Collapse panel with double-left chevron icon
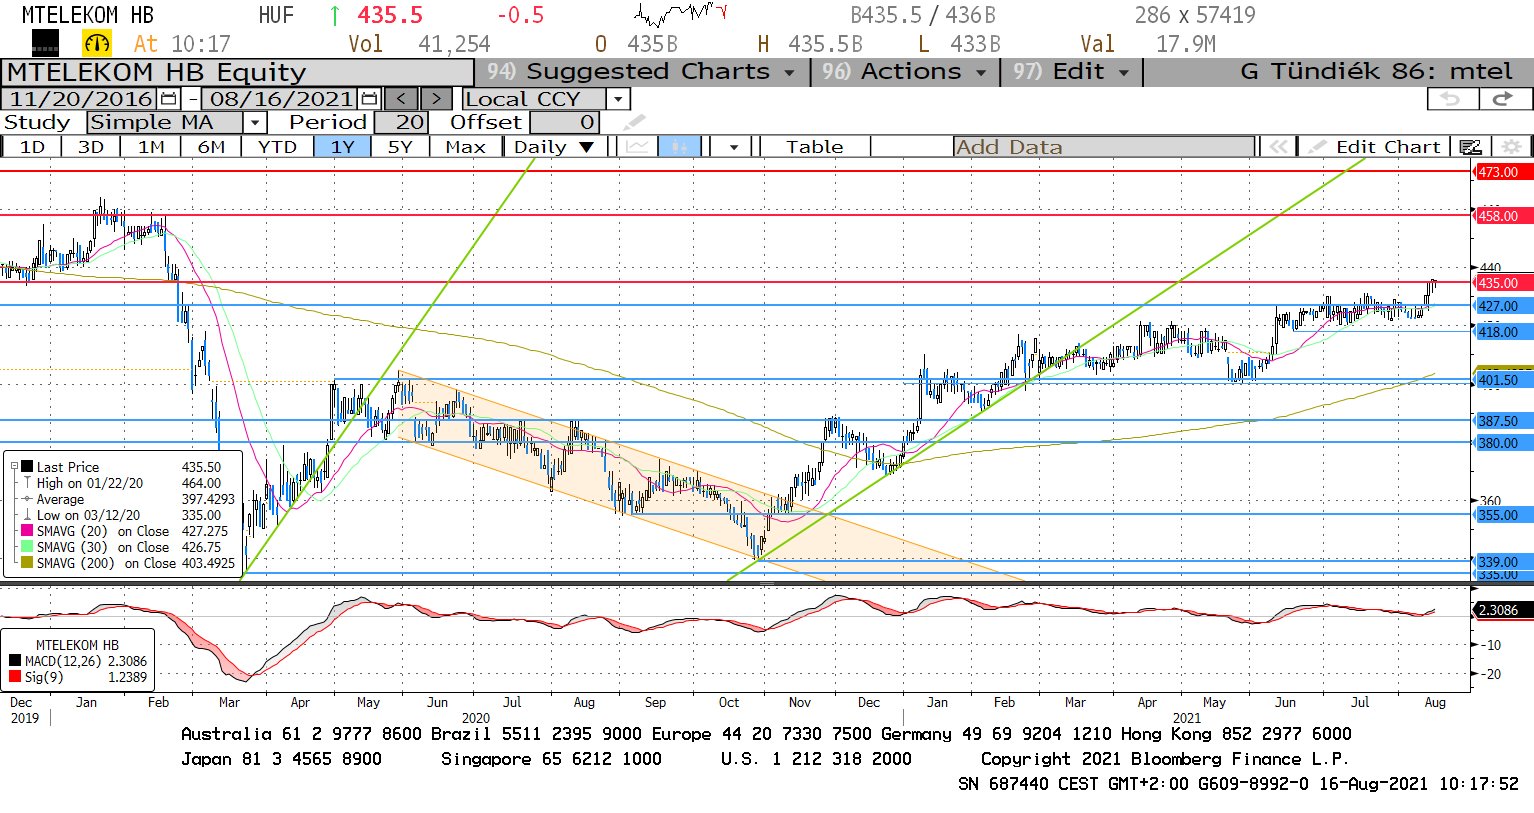Screen dimensions: 1534x813 (1277, 147)
